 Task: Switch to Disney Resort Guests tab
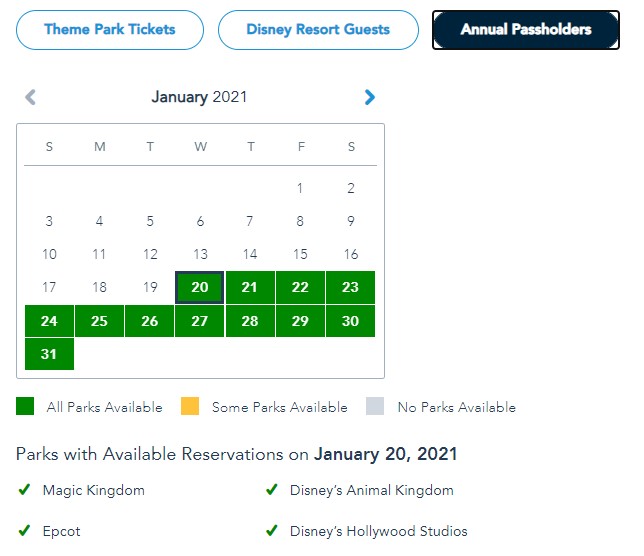(318, 30)
